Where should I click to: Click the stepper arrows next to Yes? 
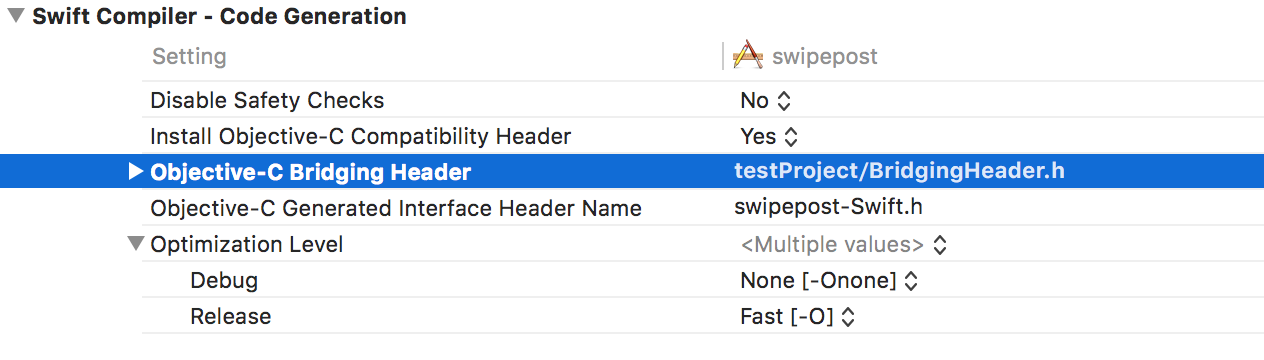[x=791, y=137]
